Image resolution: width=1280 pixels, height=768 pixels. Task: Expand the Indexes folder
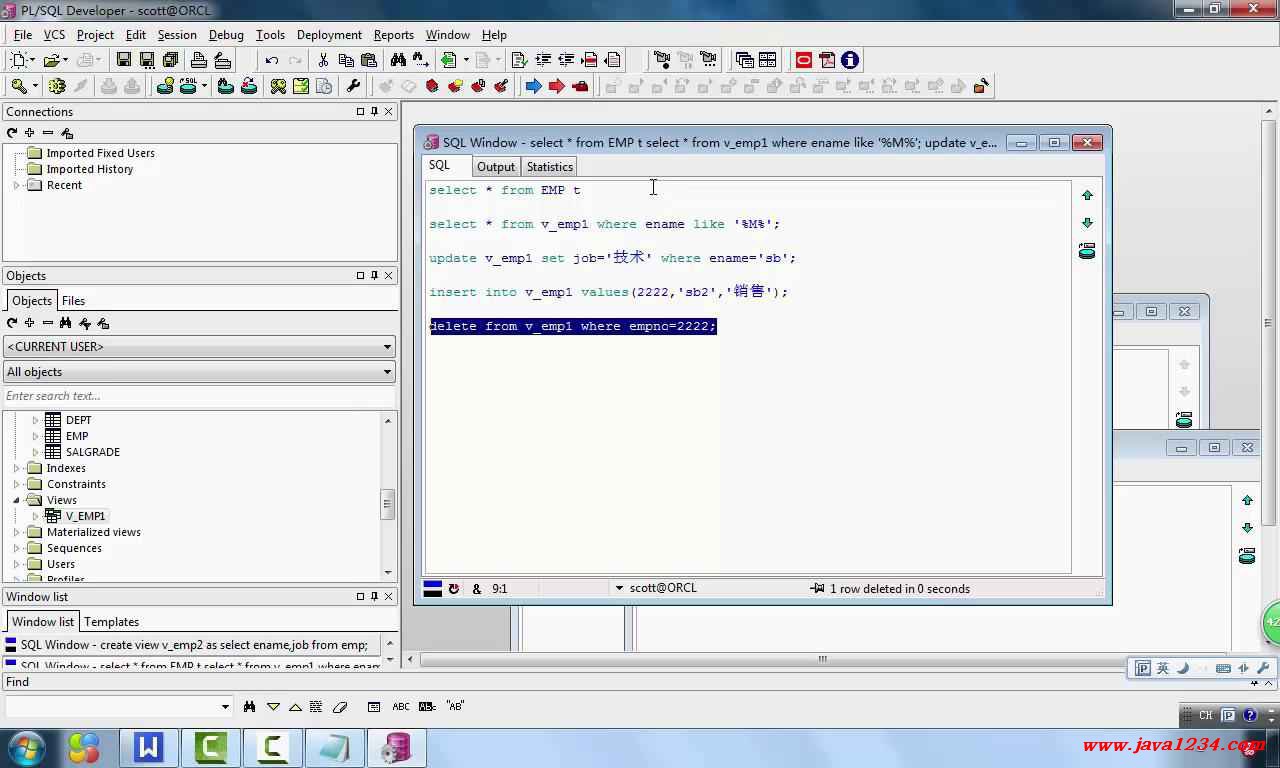(17, 468)
